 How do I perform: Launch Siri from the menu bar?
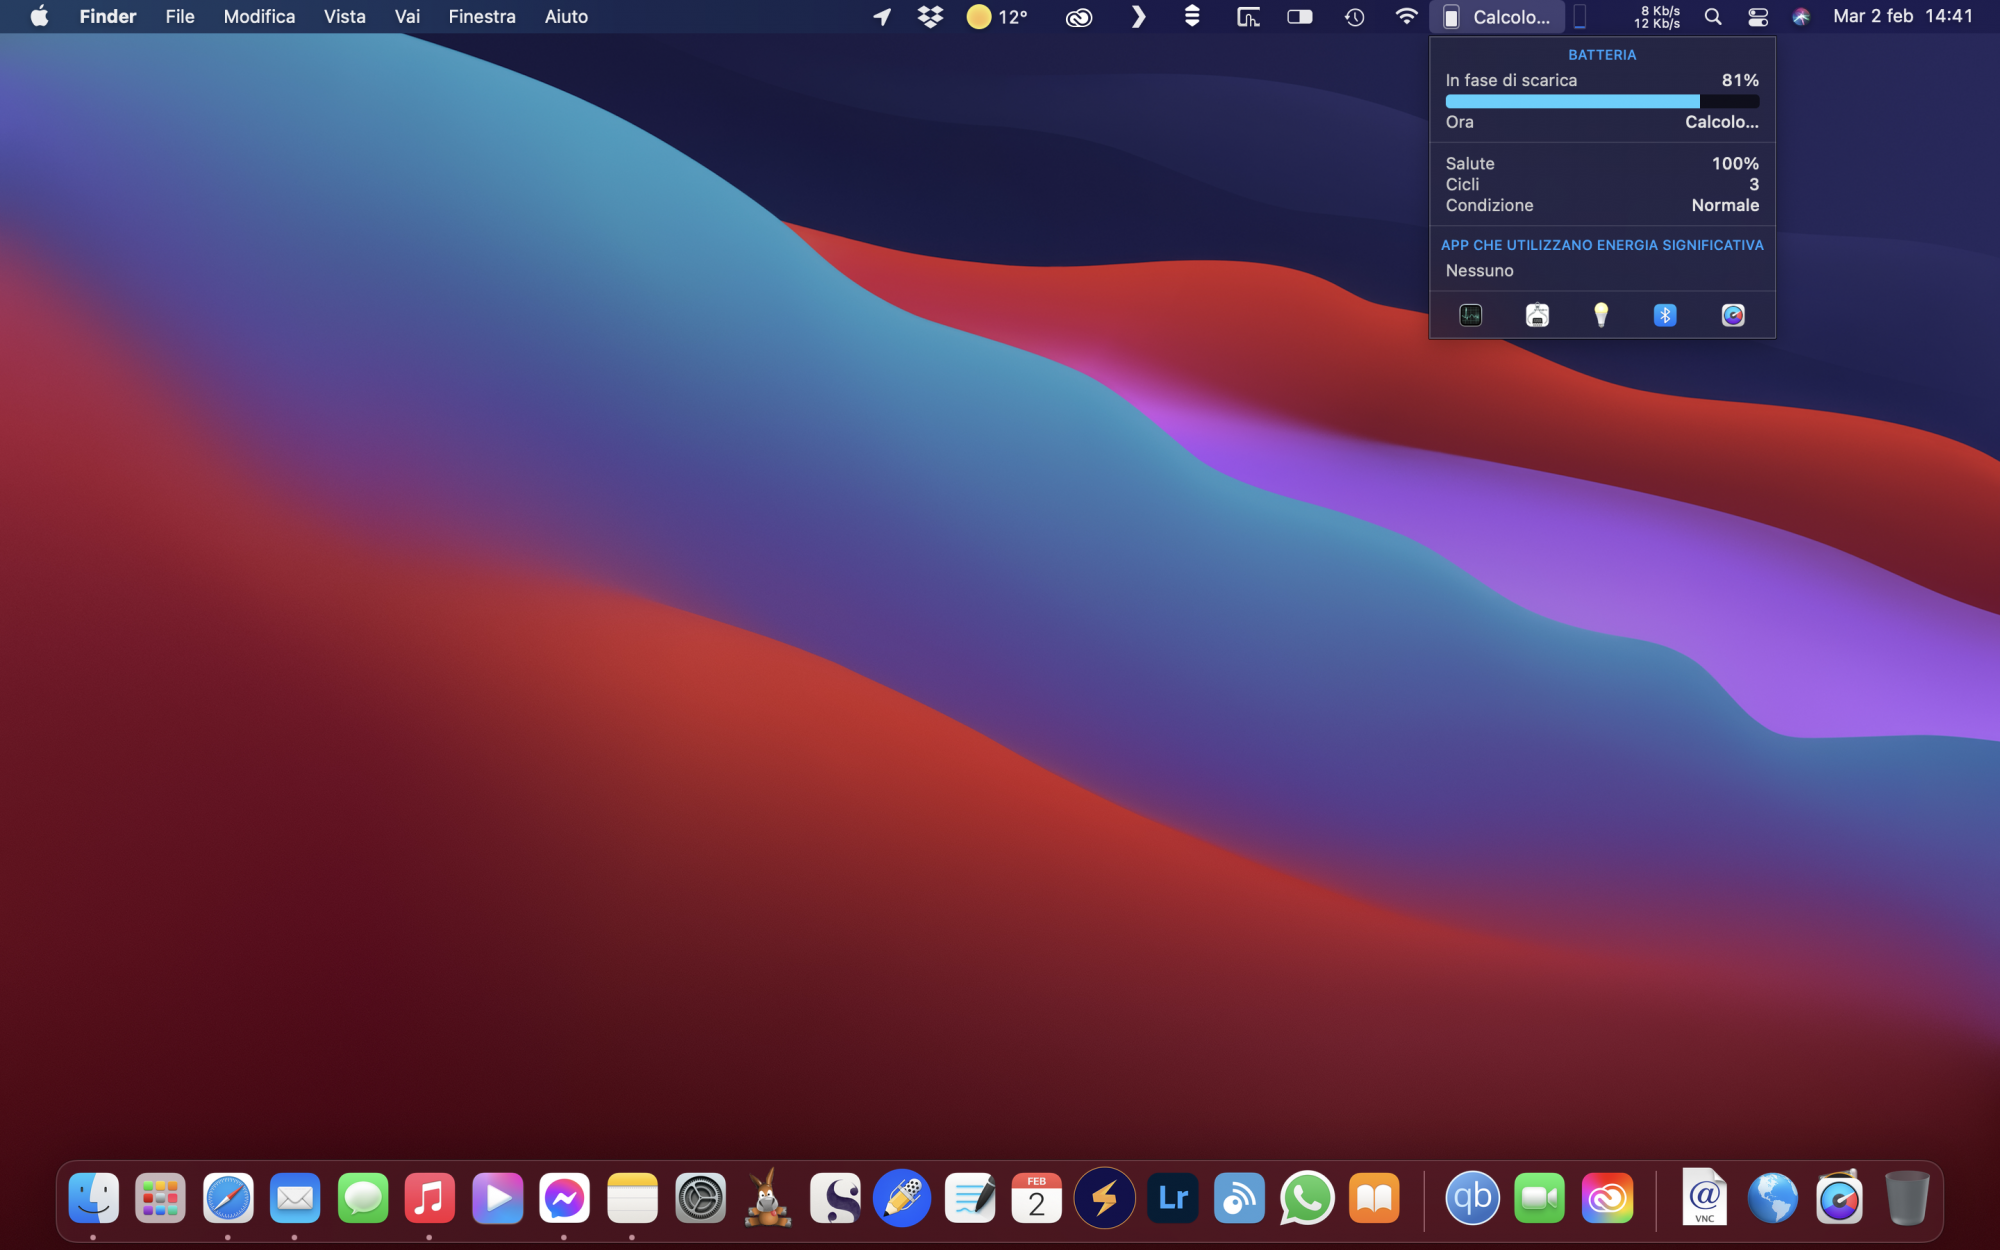point(1801,17)
